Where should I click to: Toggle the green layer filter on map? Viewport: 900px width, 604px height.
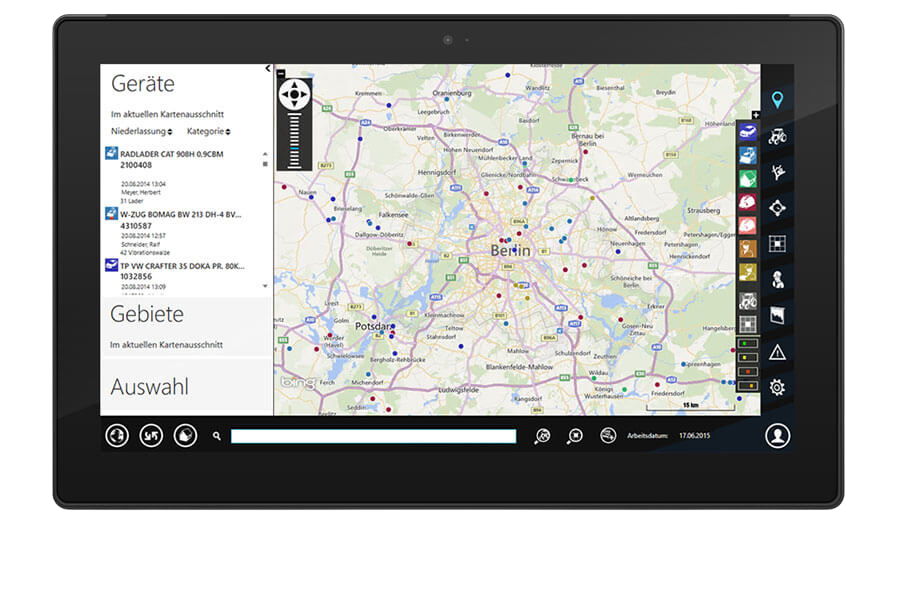(747, 178)
